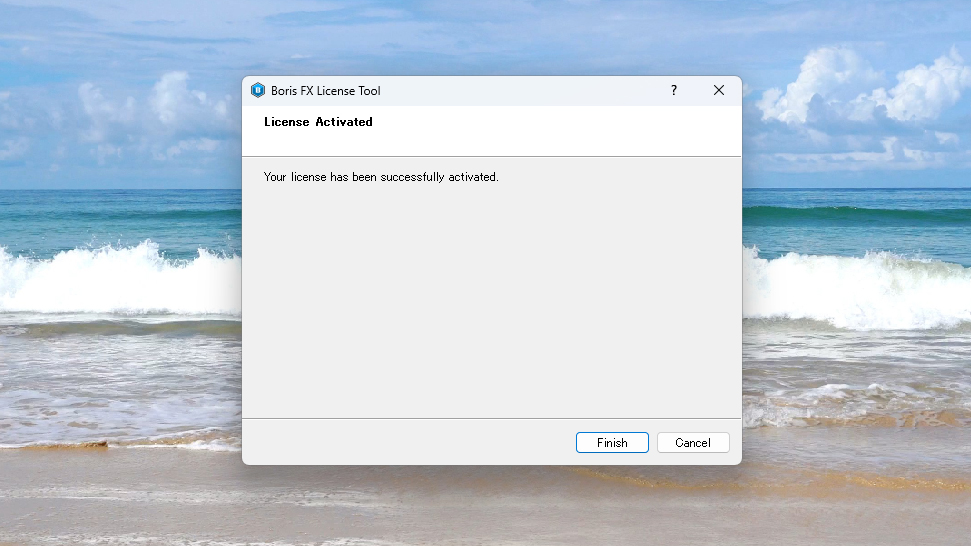Close the Boris FX License Tool dialog
Image resolution: width=971 pixels, height=546 pixels.
[x=718, y=90]
